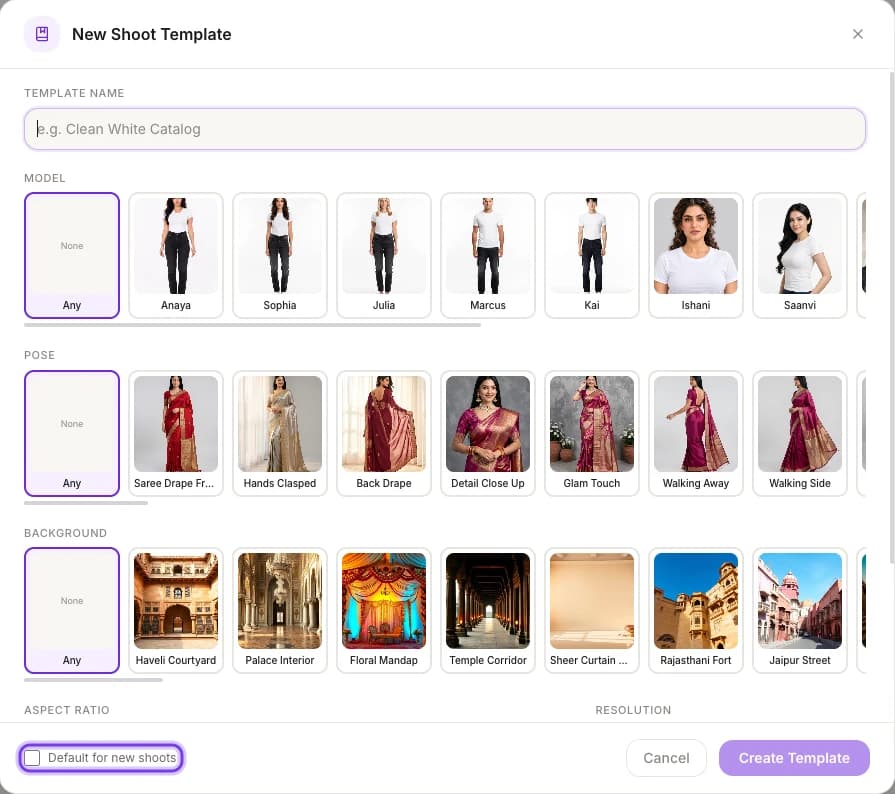Click the Model row horizontal scrollbar

click(252, 325)
